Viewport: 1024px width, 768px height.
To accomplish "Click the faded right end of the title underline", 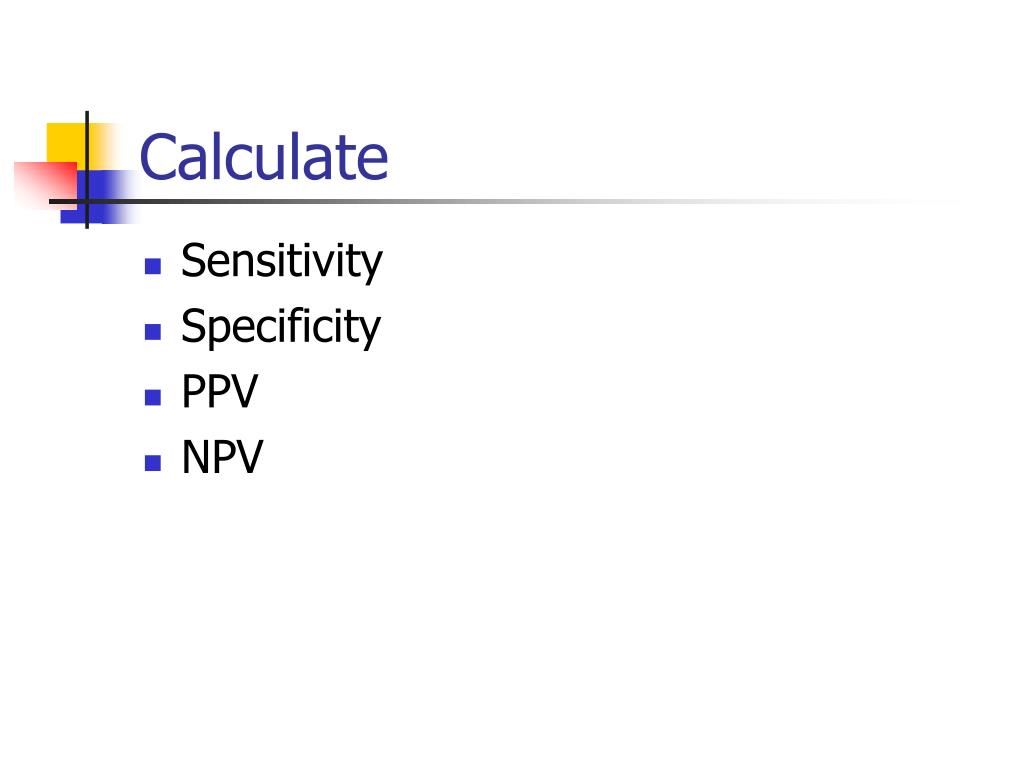I will [882, 201].
